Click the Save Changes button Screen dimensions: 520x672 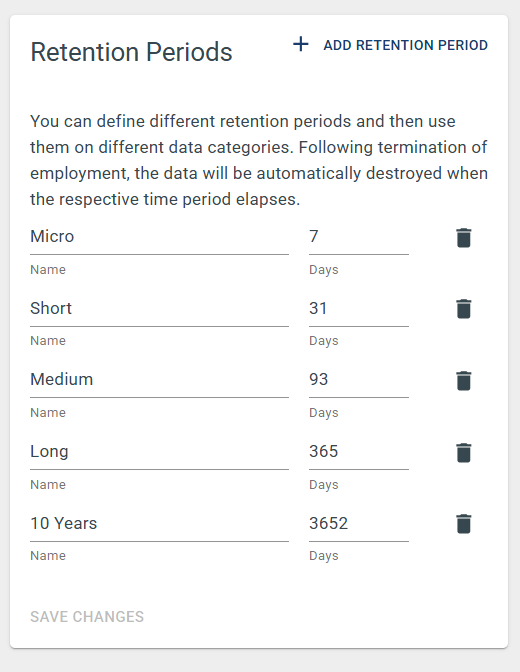87,616
